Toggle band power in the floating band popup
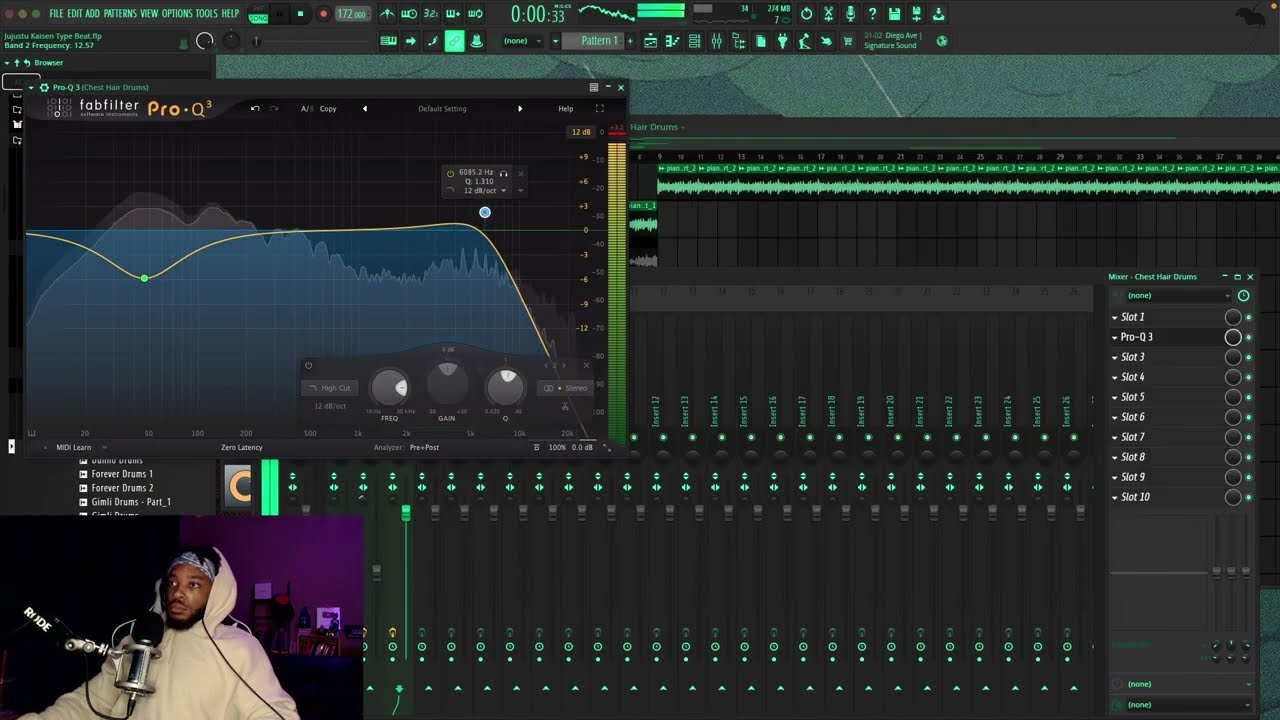Screen dimensions: 1280x720 pyautogui.click(x=450, y=173)
